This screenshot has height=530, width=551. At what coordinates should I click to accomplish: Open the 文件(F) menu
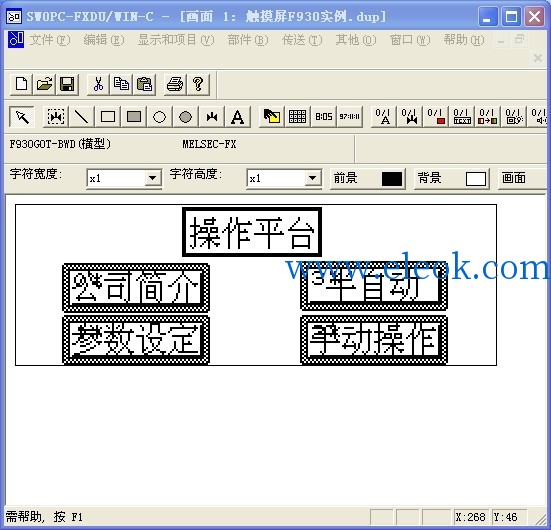pyautogui.click(x=50, y=40)
